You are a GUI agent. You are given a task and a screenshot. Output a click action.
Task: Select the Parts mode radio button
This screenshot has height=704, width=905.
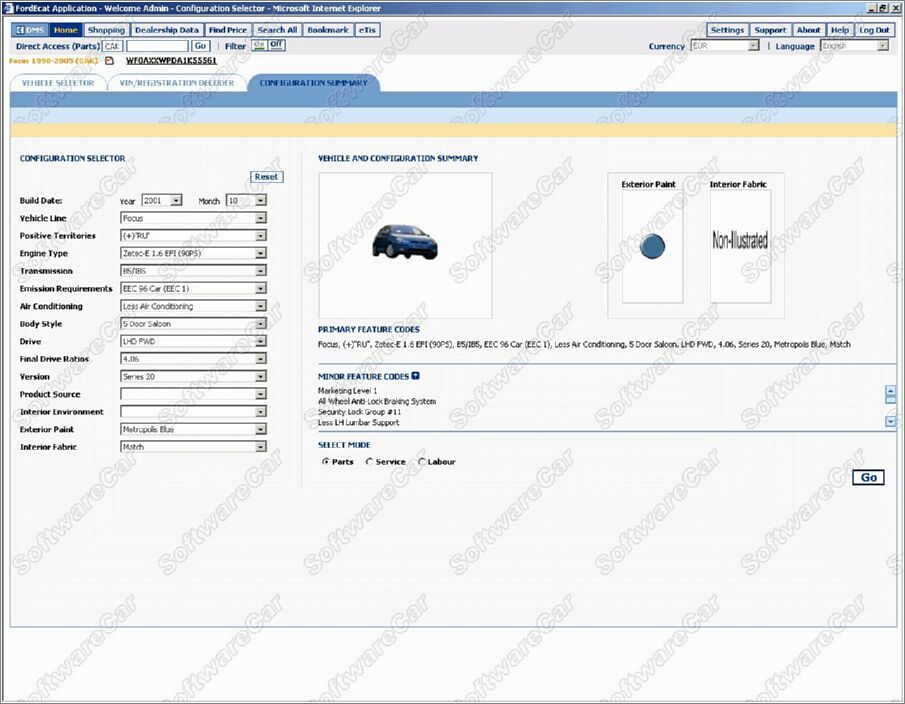coord(326,462)
